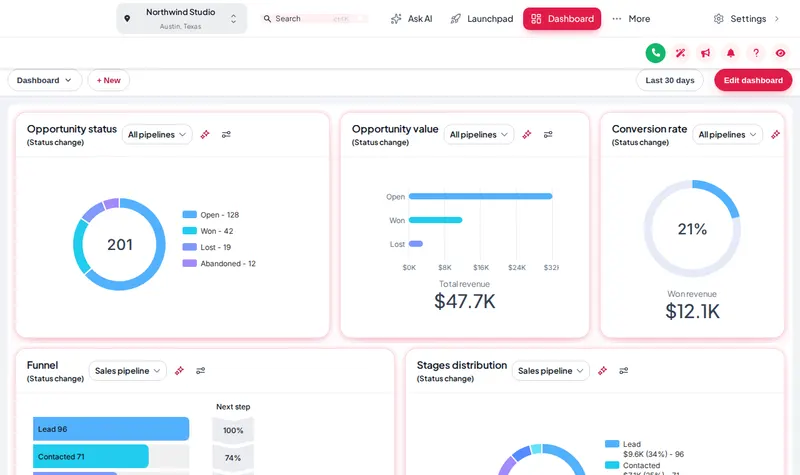Select the Launchpad menu item

click(x=482, y=19)
